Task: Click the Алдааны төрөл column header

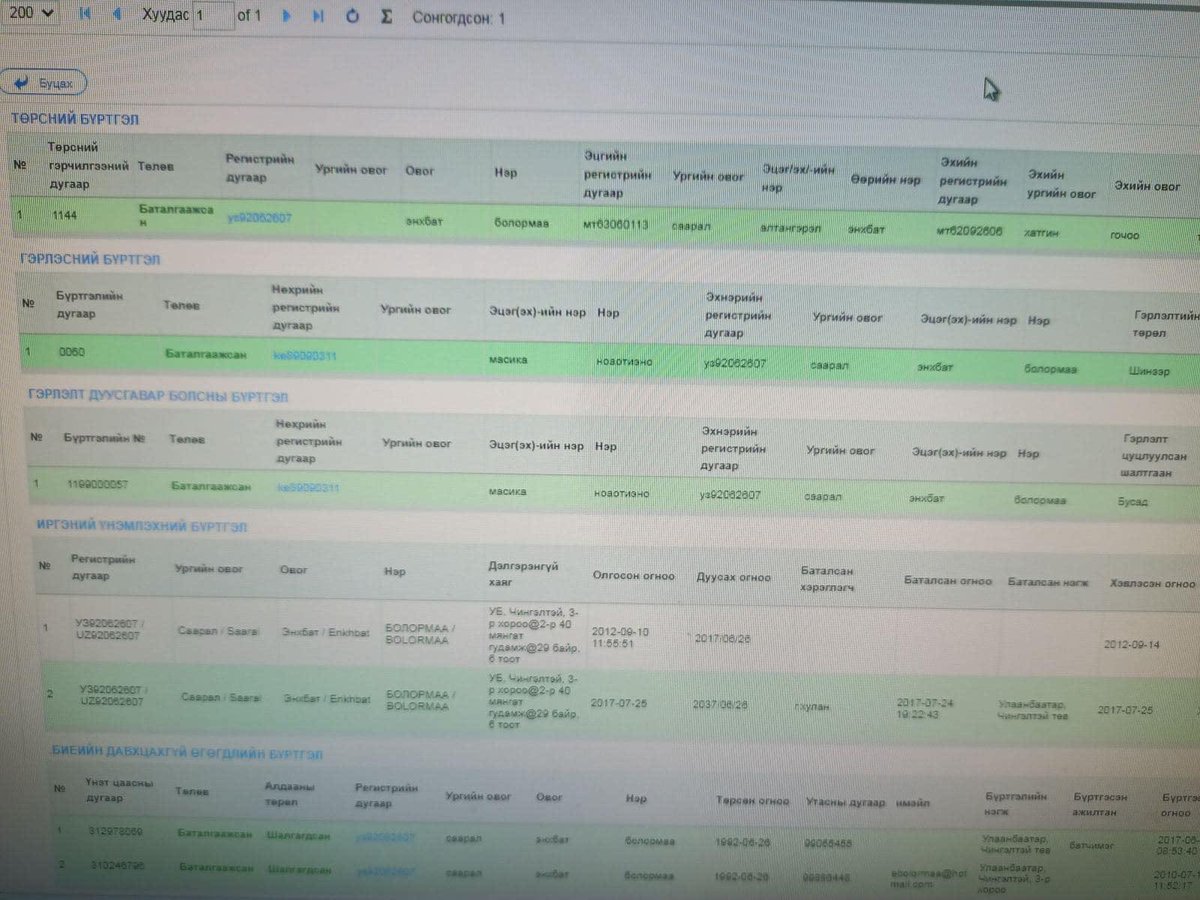Action: click(x=290, y=794)
